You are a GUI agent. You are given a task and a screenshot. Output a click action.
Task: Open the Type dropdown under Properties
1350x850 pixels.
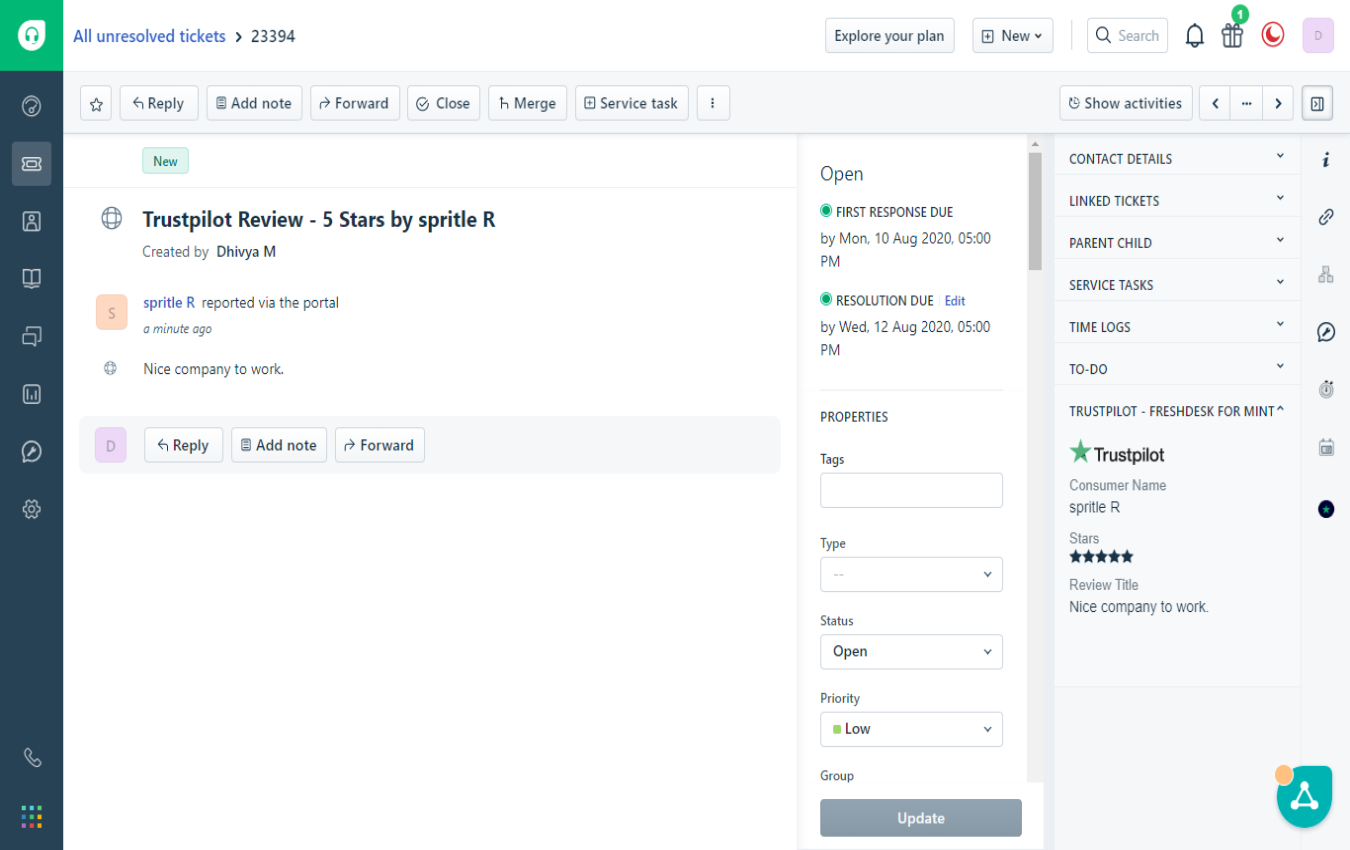(911, 574)
